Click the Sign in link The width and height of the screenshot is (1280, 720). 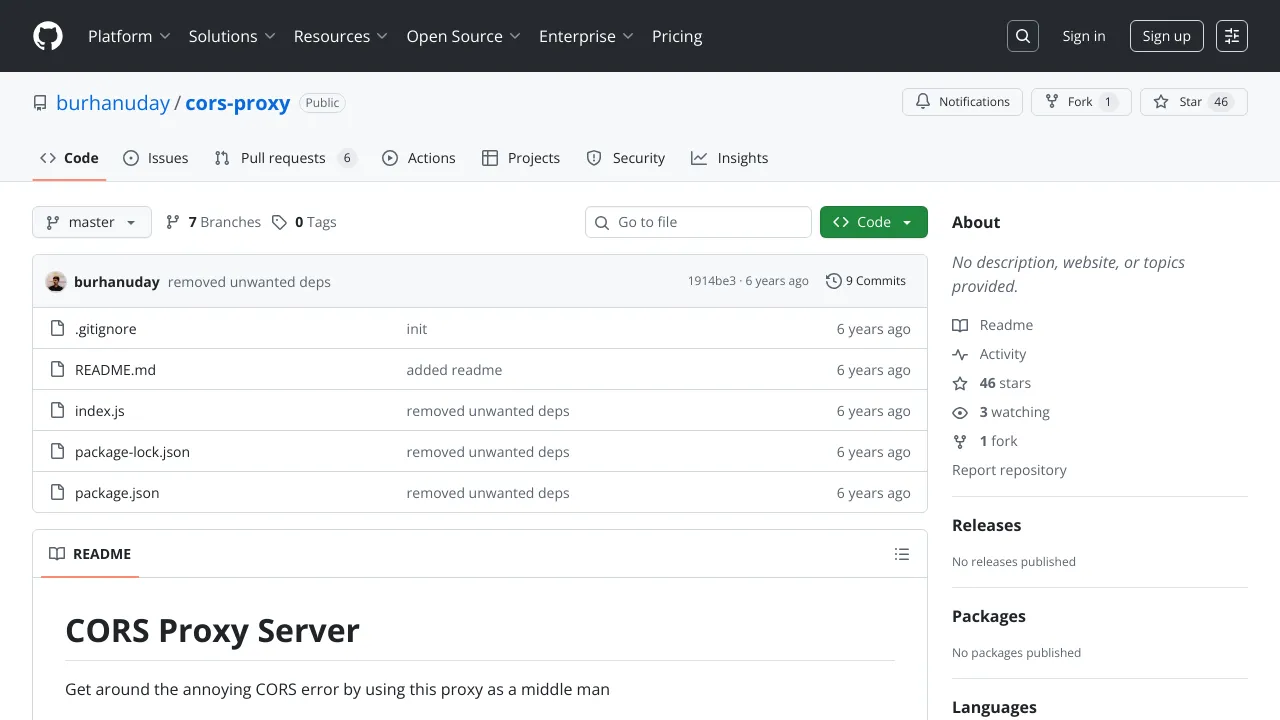(x=1084, y=36)
